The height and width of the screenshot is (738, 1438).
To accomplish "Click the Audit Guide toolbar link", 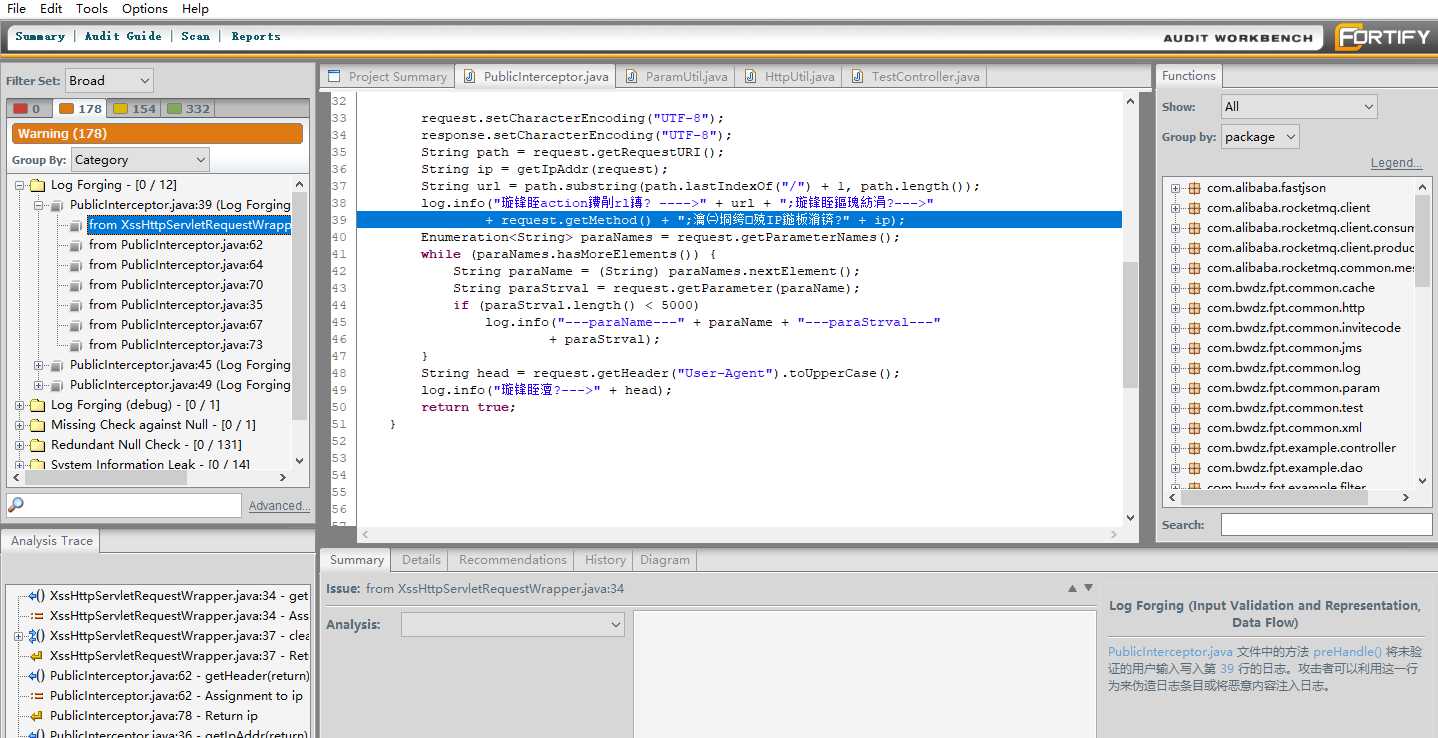I will coord(123,36).
